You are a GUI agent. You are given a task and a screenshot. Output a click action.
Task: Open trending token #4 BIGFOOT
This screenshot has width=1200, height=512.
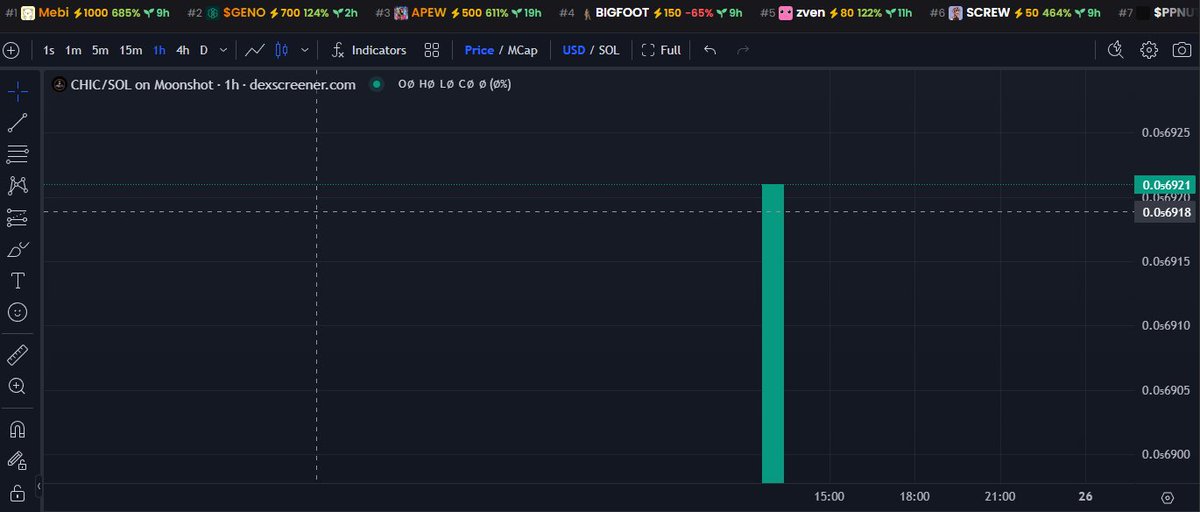pos(651,13)
